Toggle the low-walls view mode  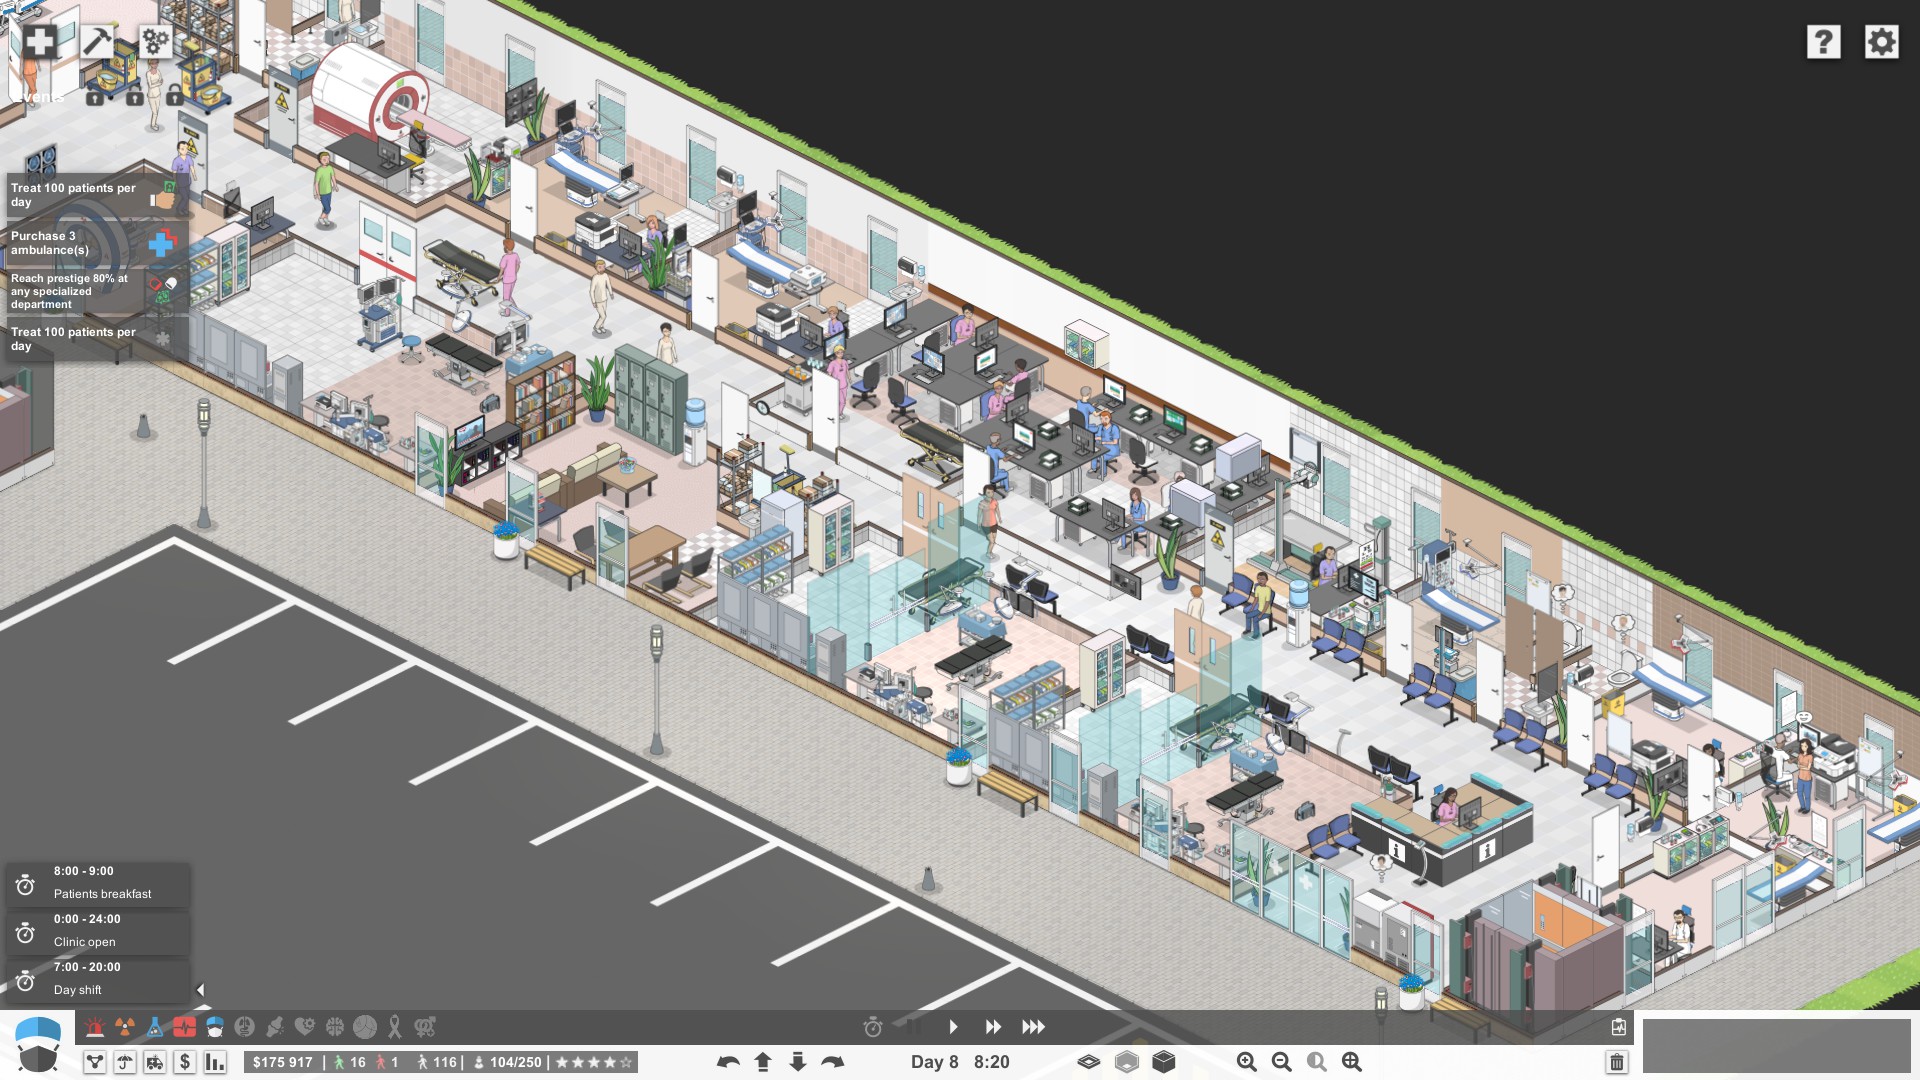(1127, 1062)
